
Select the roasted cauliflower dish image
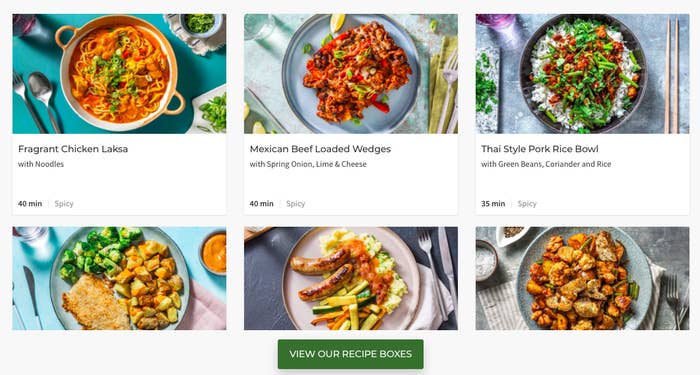(x=583, y=278)
